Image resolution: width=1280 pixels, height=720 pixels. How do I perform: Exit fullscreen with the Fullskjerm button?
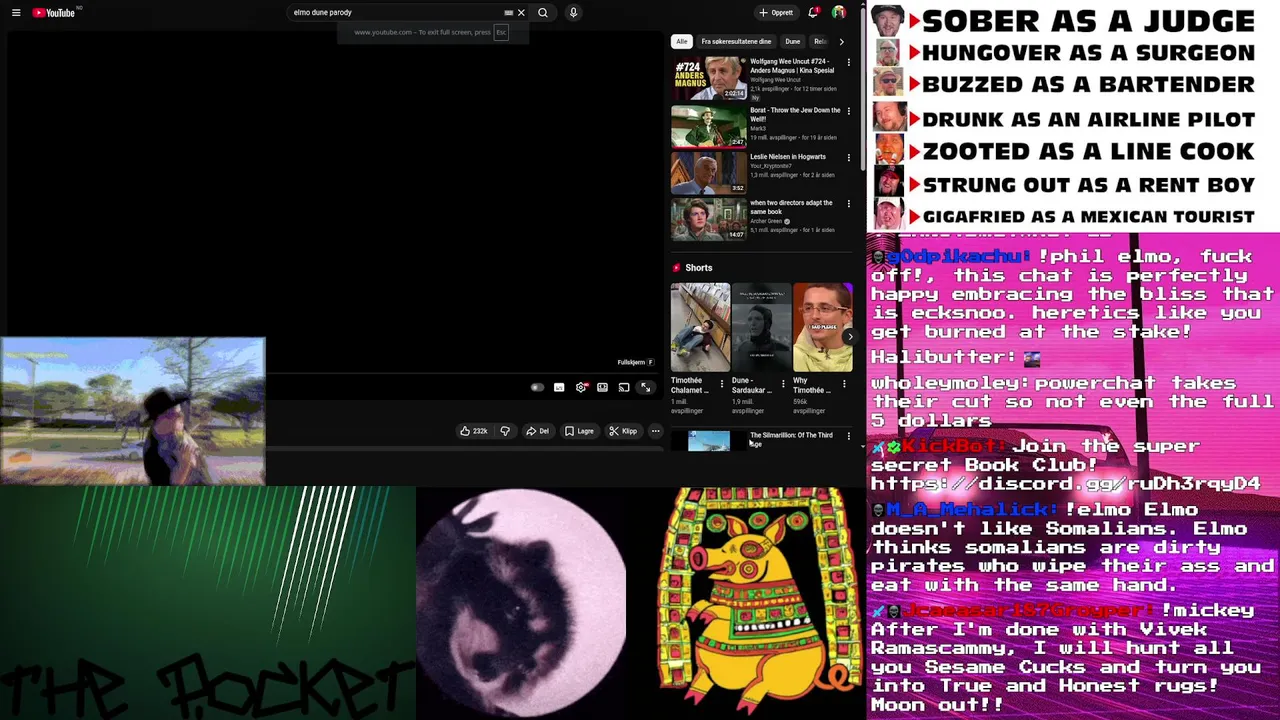[x=646, y=387]
